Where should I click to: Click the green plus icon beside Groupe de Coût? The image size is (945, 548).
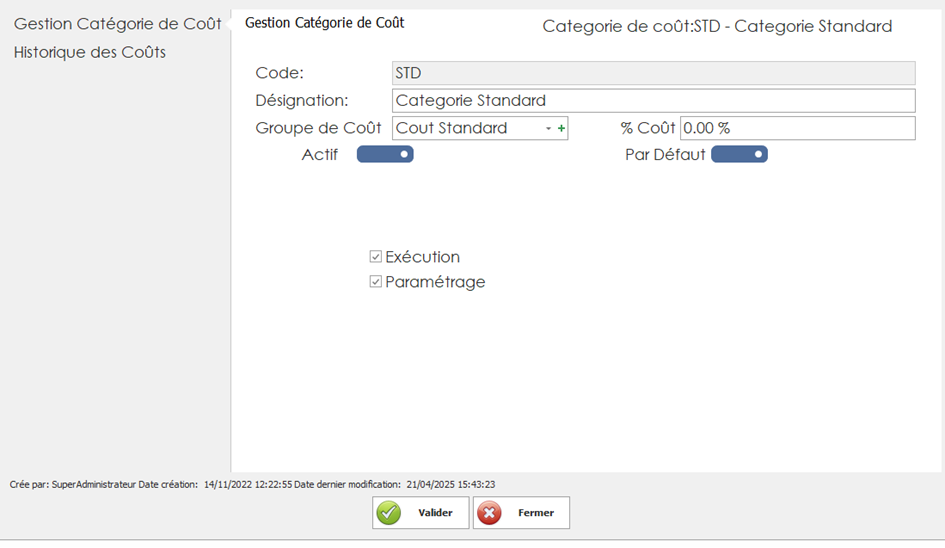tap(561, 129)
